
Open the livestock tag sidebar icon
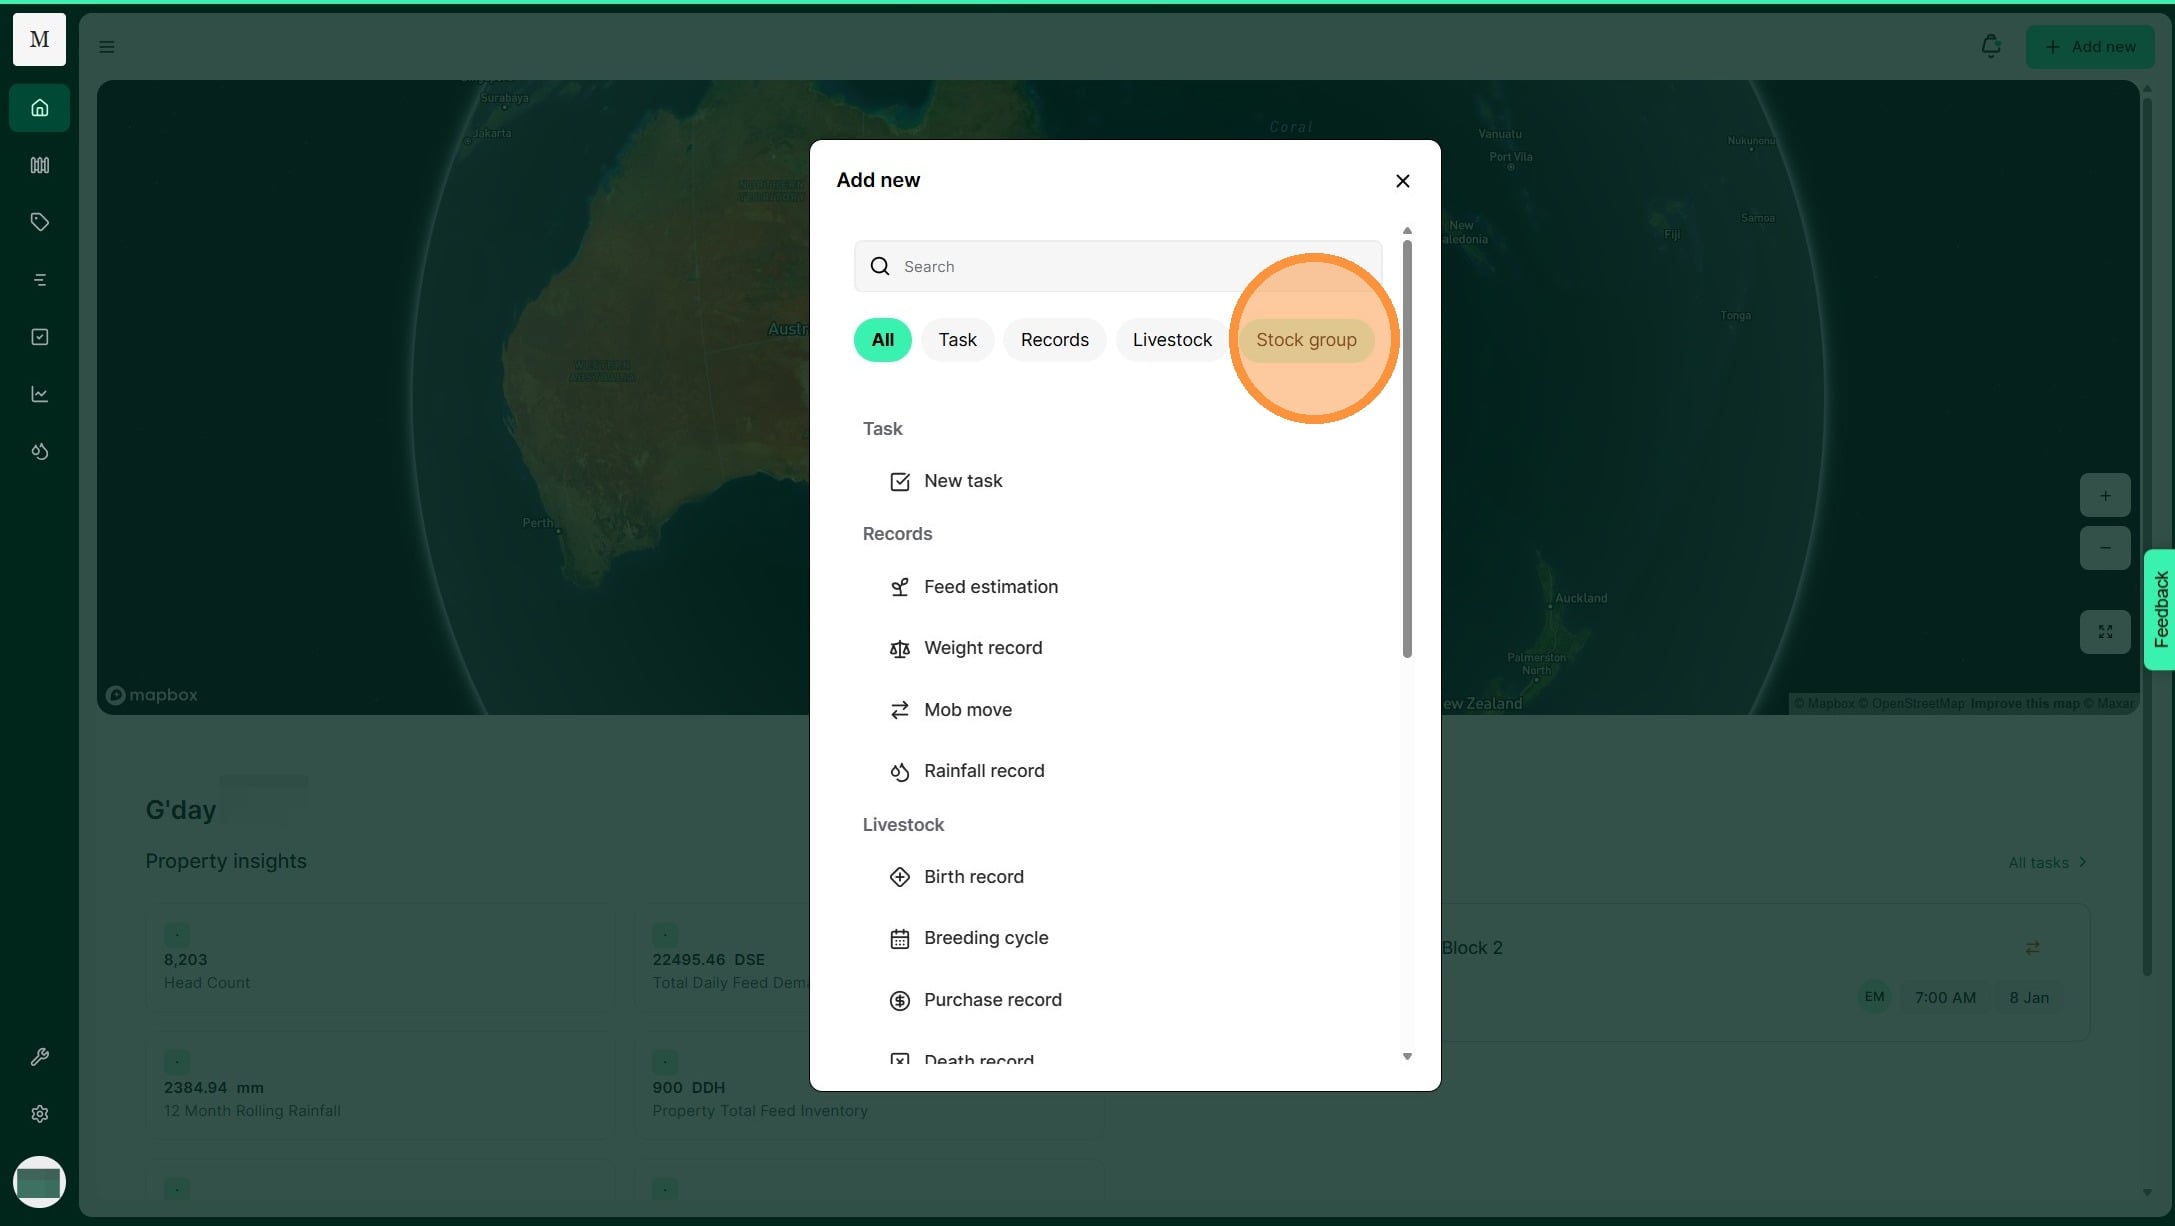[39, 222]
